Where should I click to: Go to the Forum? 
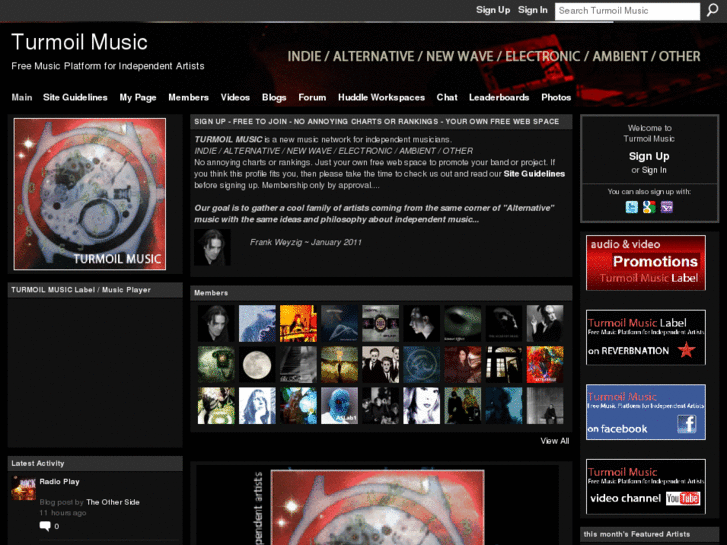click(312, 97)
